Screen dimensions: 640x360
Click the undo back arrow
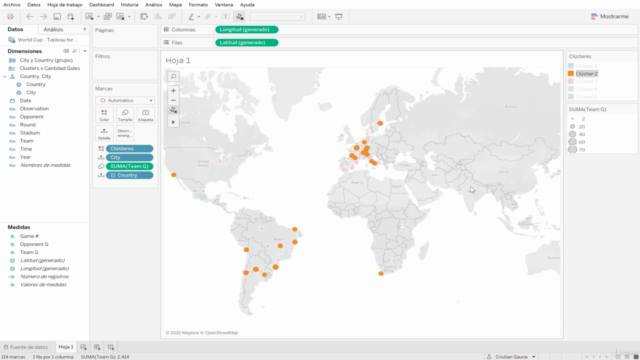tap(30, 17)
